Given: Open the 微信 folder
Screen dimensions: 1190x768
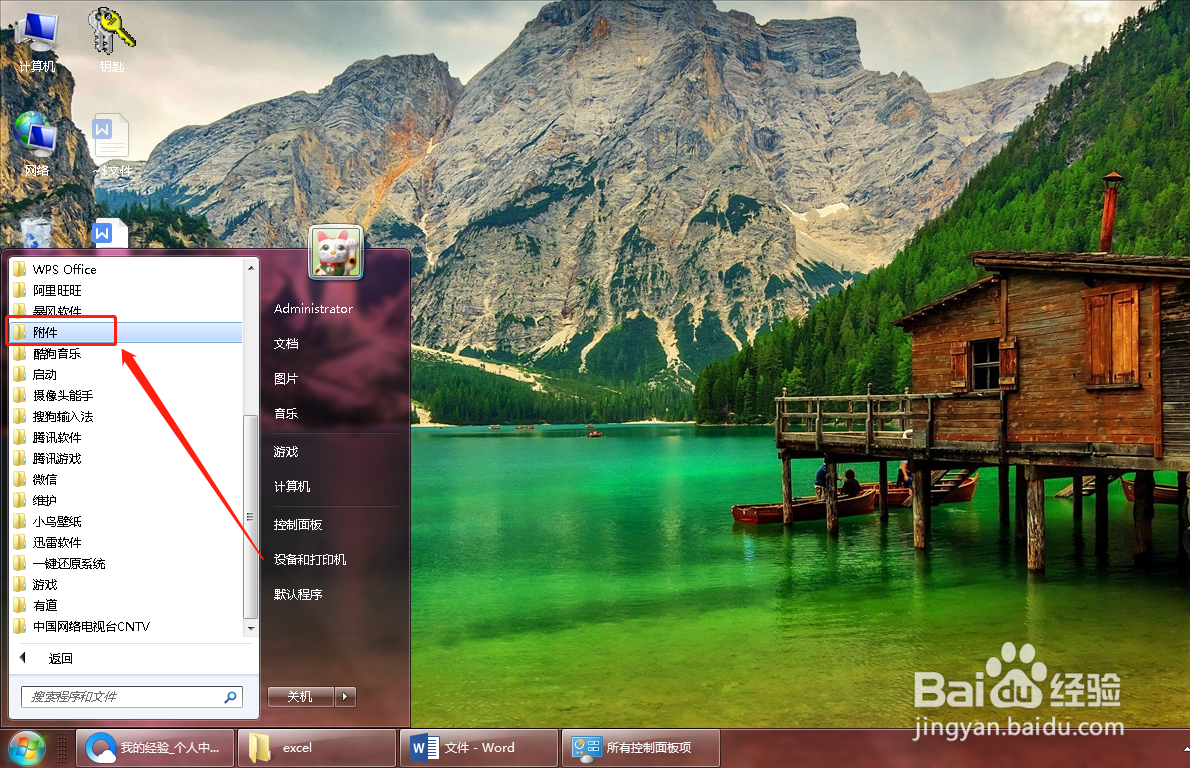Looking at the screenshot, I should coord(126,480).
